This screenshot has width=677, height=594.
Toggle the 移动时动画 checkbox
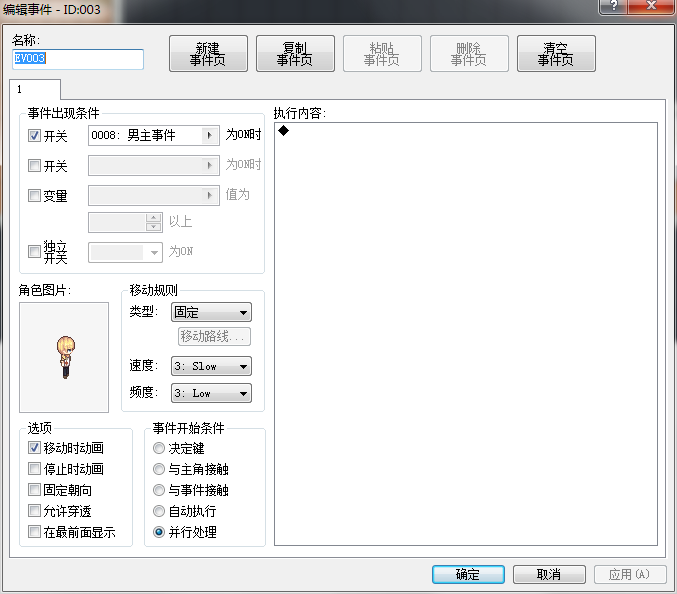pos(34,448)
